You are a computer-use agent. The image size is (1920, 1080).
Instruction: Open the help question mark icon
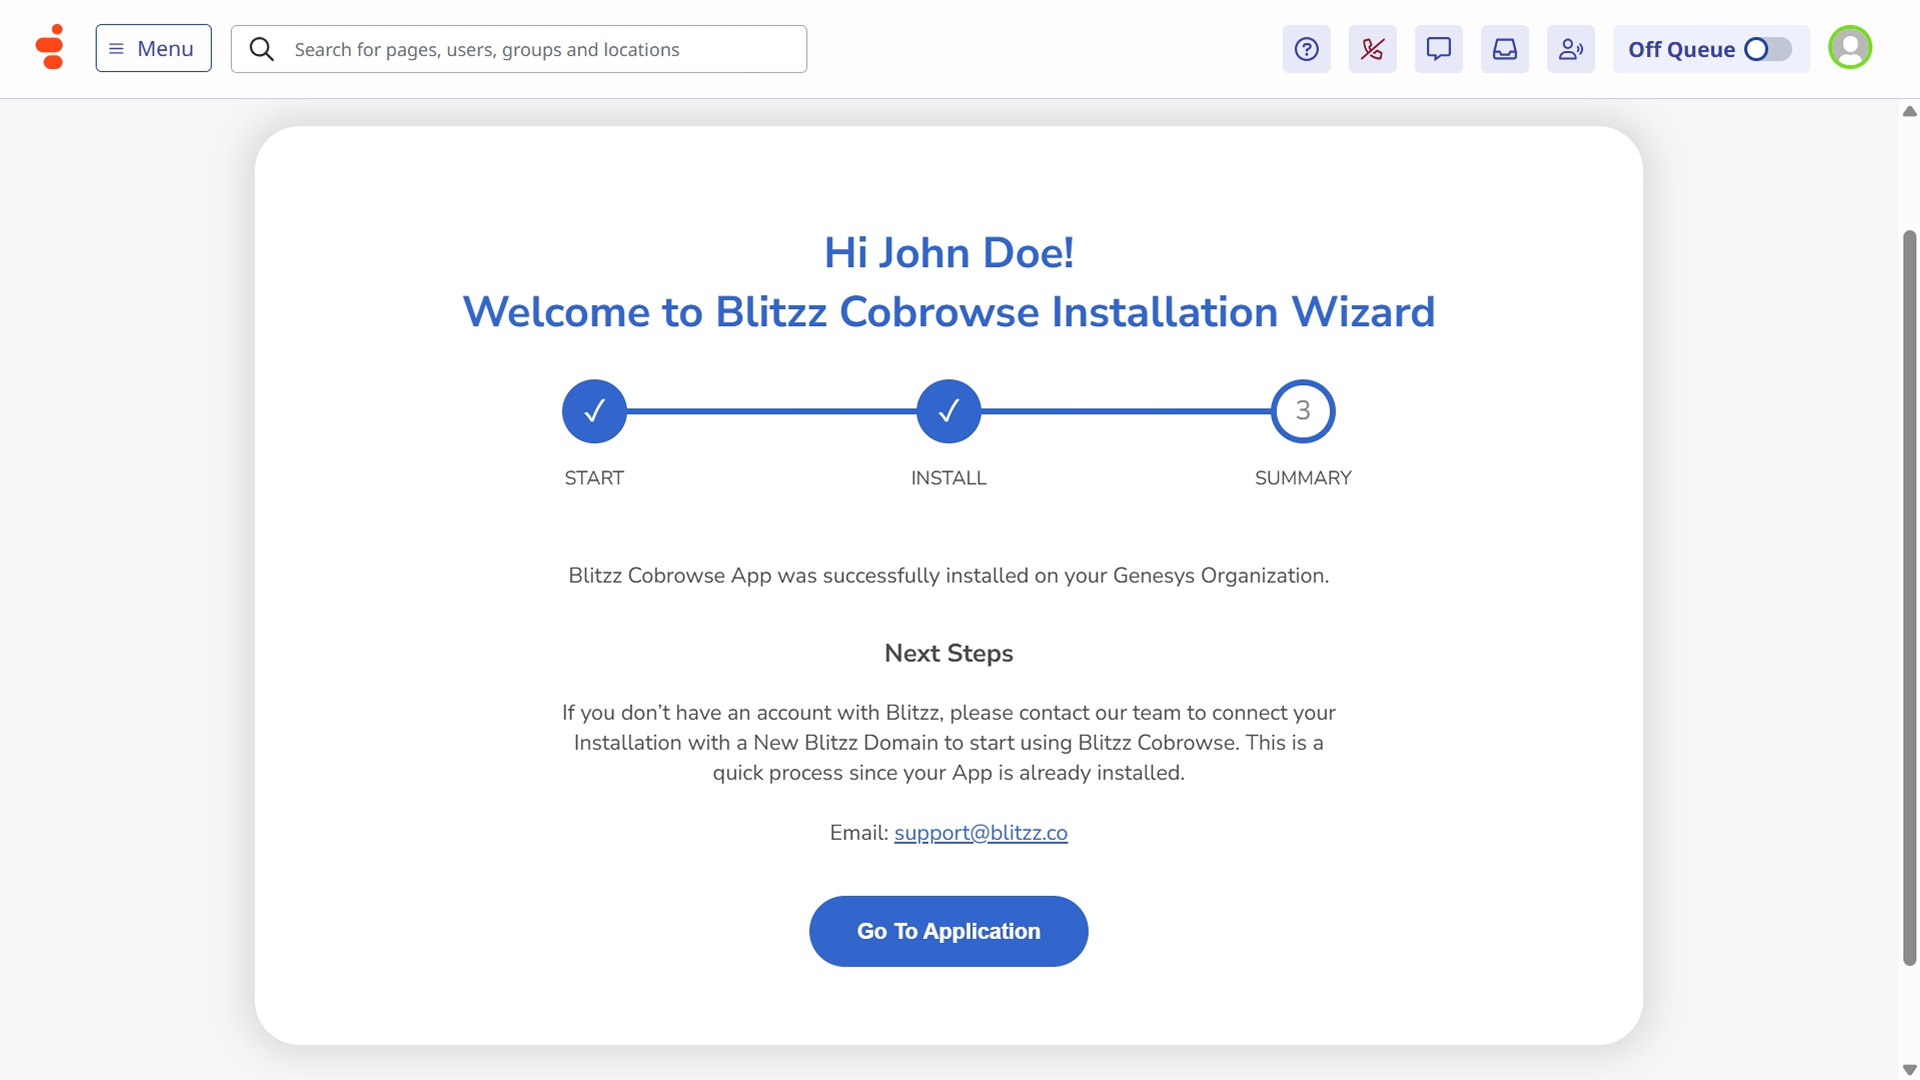point(1306,49)
